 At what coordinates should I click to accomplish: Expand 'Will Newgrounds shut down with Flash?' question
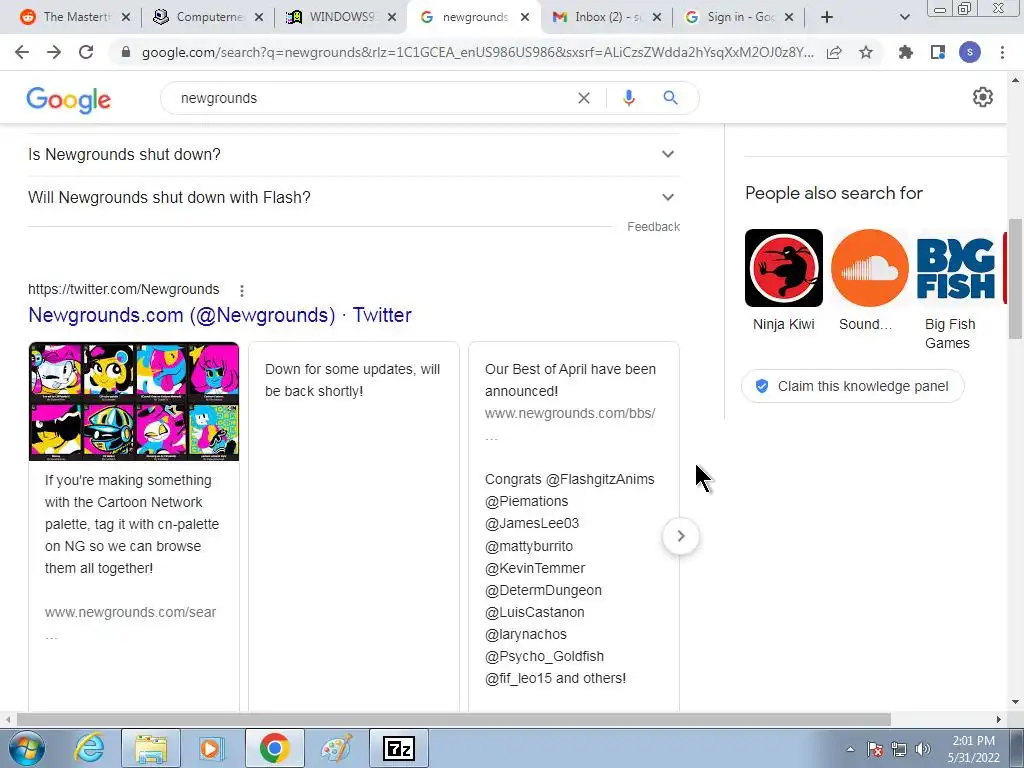354,197
